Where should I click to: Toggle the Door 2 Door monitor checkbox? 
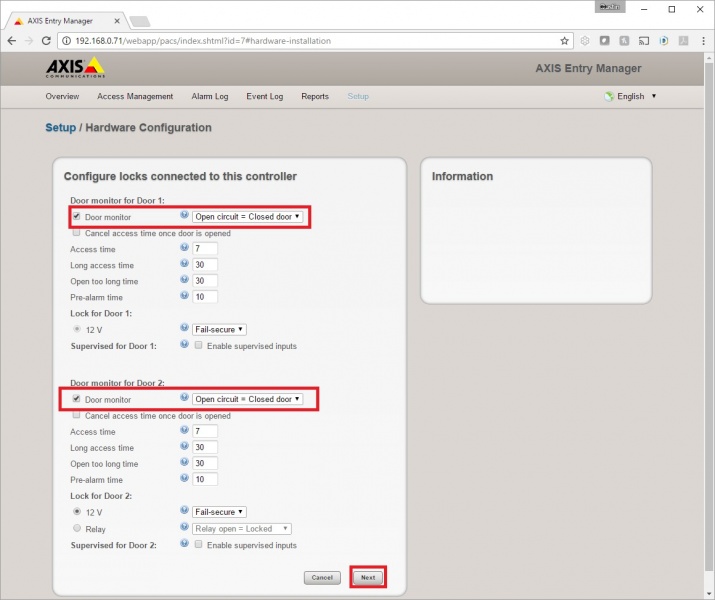[77, 399]
